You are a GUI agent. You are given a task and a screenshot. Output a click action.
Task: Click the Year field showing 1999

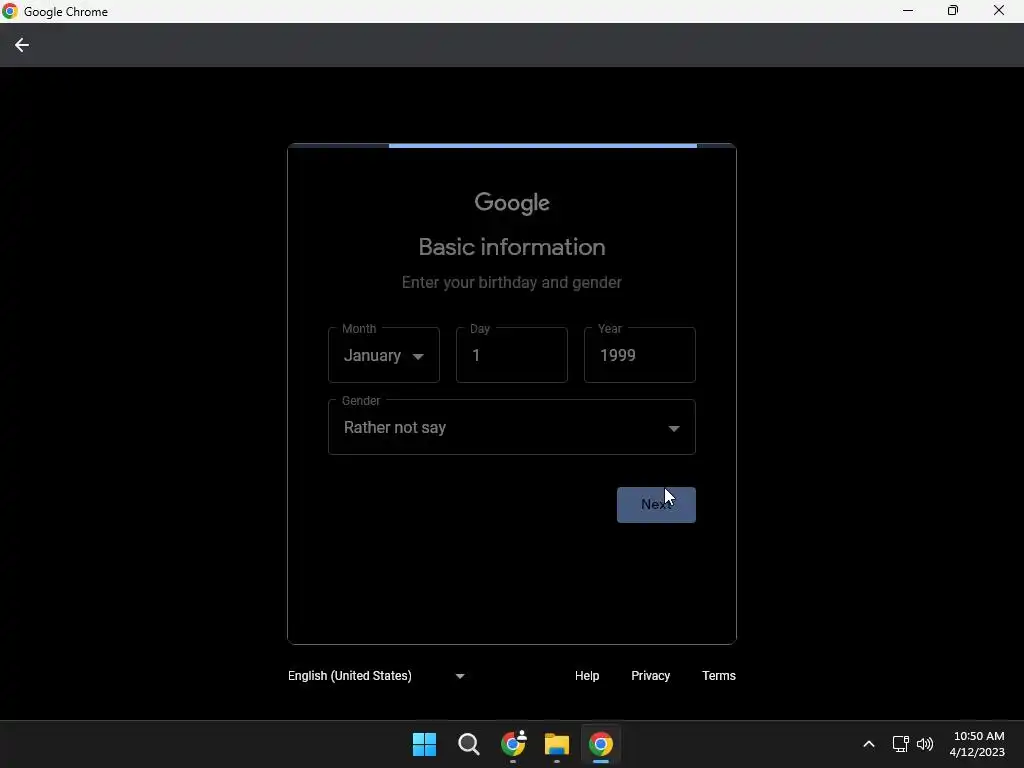click(639, 355)
